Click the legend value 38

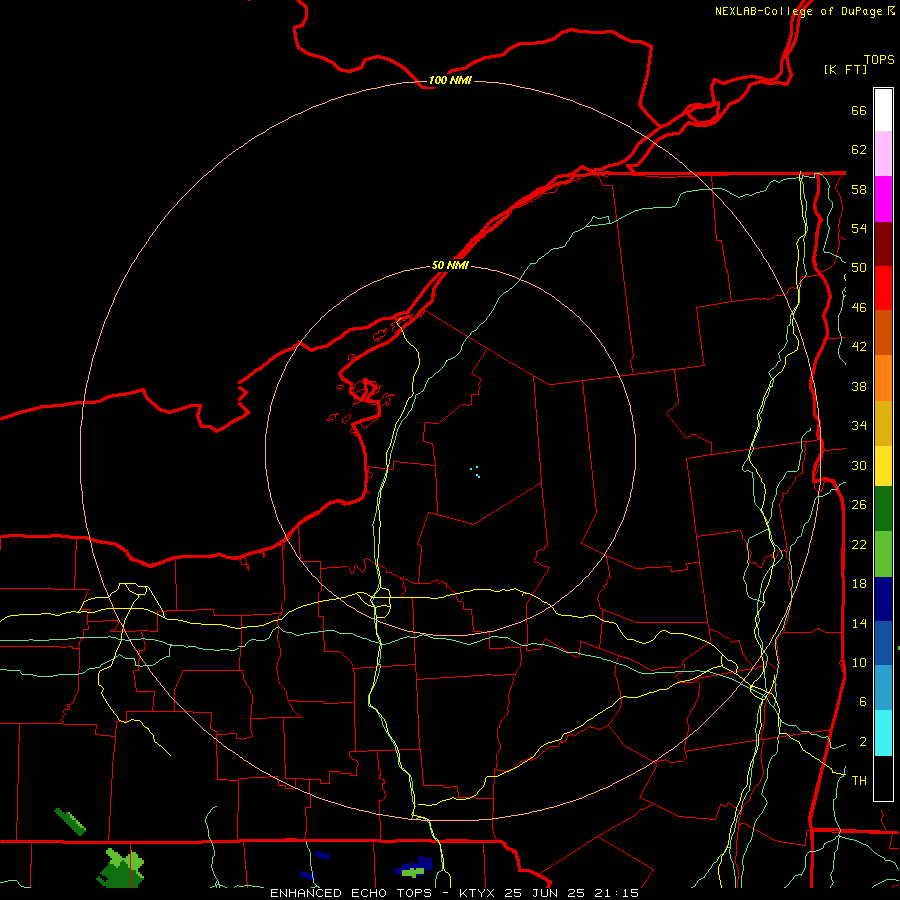[x=859, y=387]
